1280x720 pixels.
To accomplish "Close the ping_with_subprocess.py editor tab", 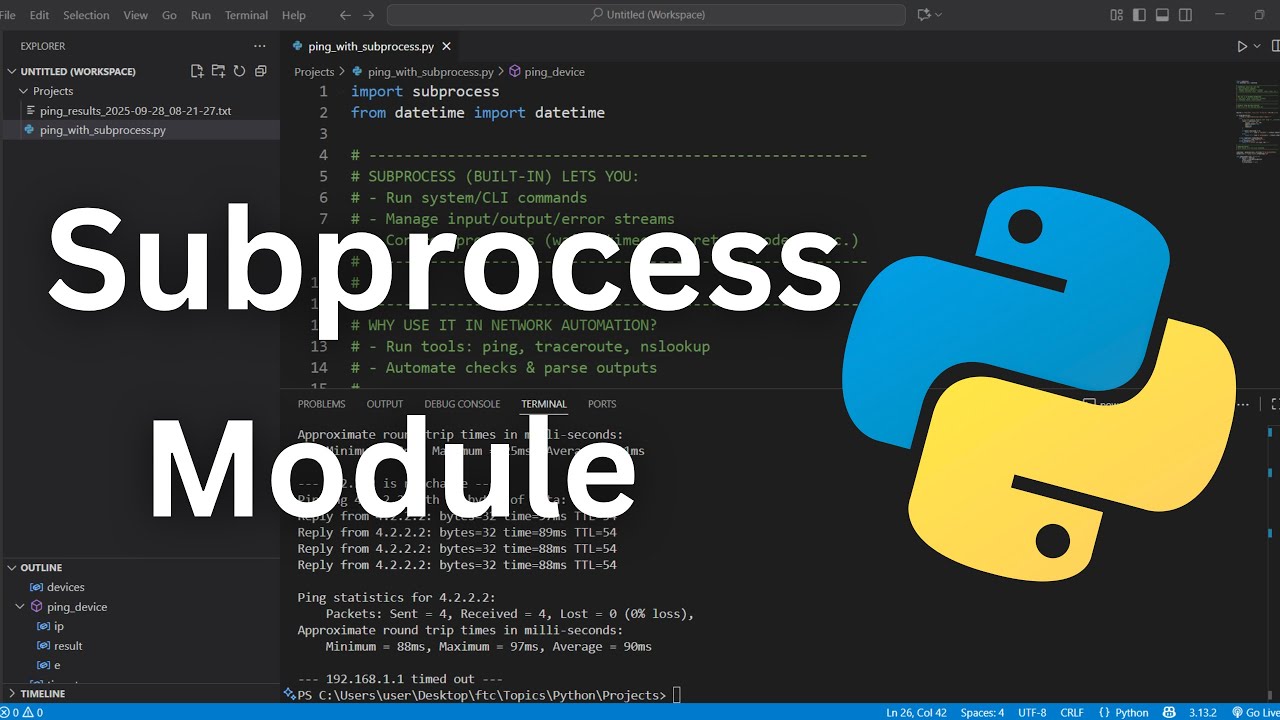I will click(x=446, y=46).
